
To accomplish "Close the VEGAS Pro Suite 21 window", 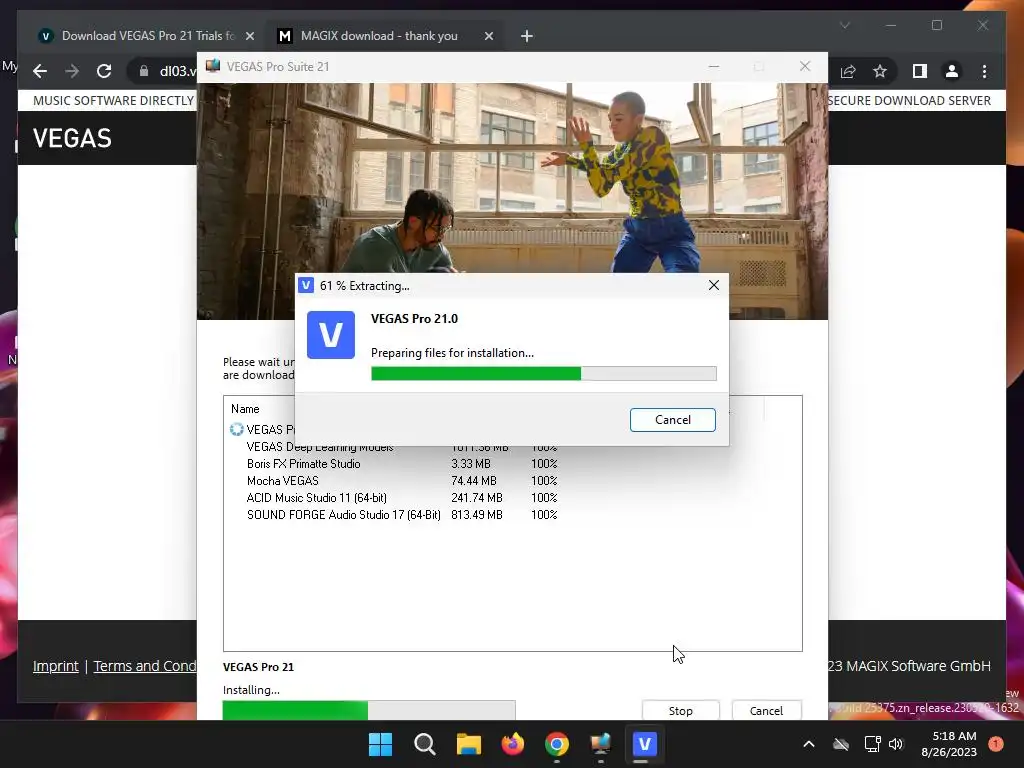I will 805,67.
